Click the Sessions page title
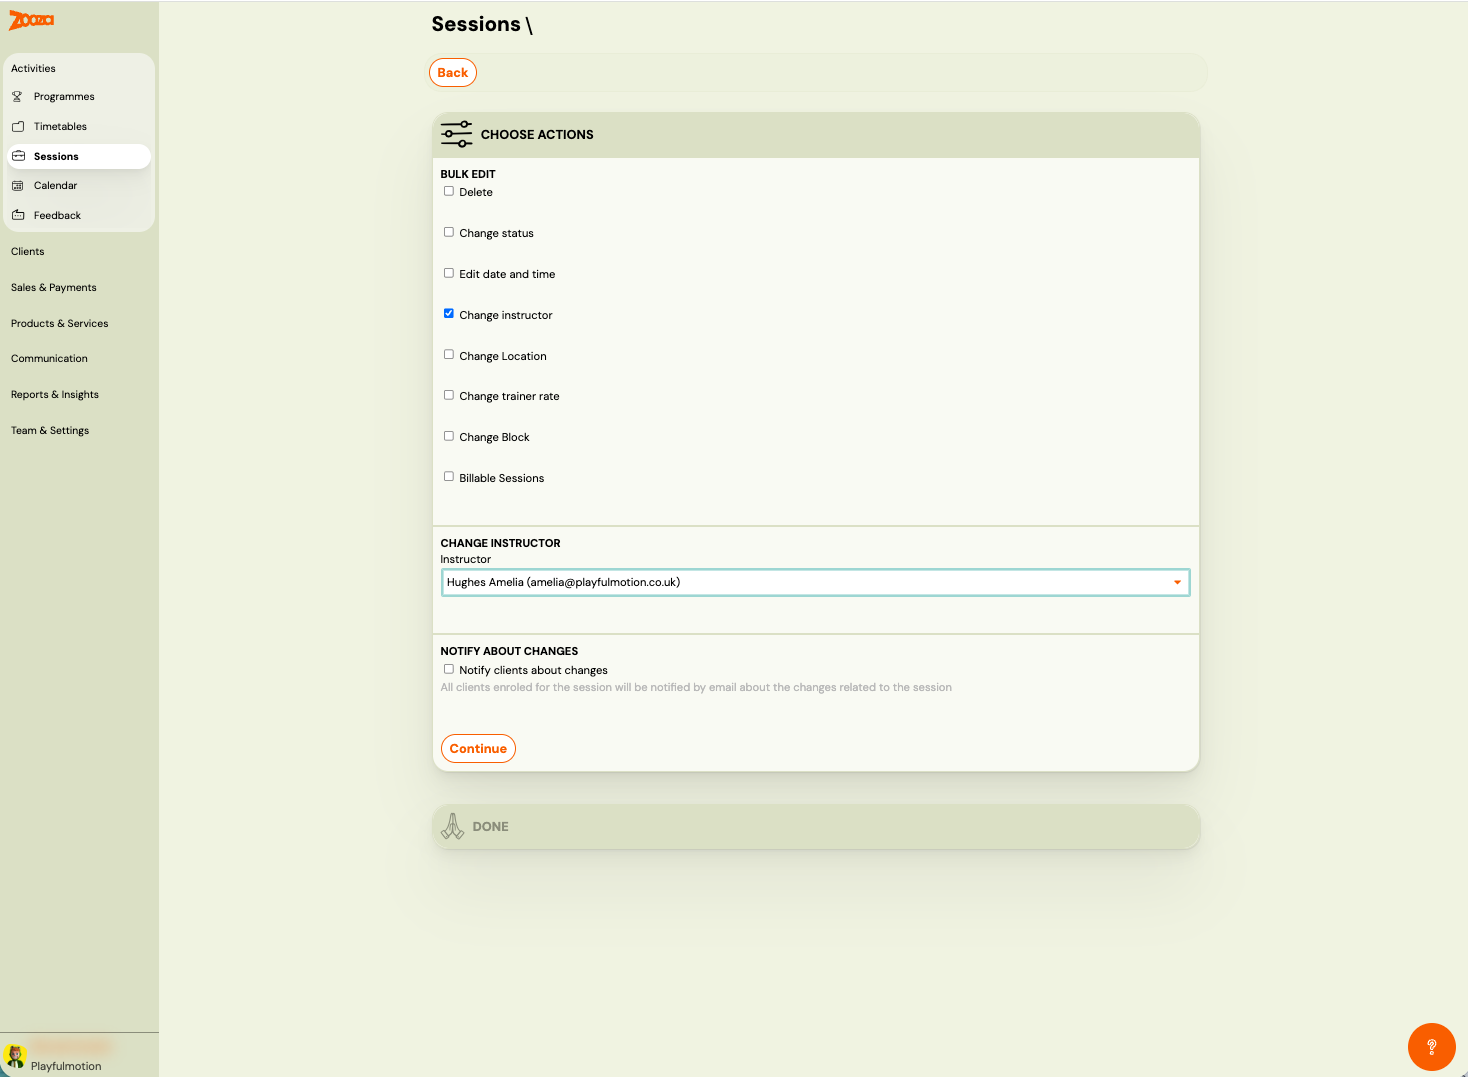Viewport: 1468px width, 1077px height. click(x=476, y=24)
